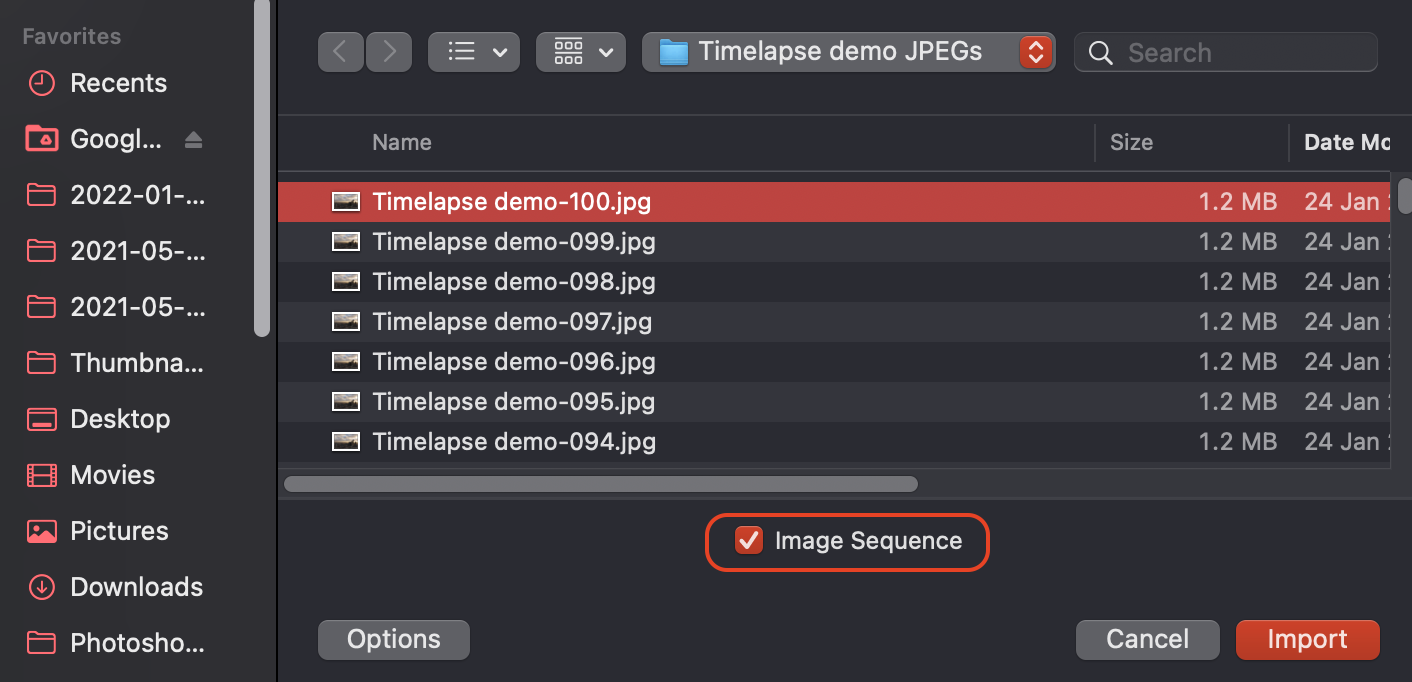Click the Recents clock icon
Viewport: 1412px width, 682px height.
coord(41,83)
